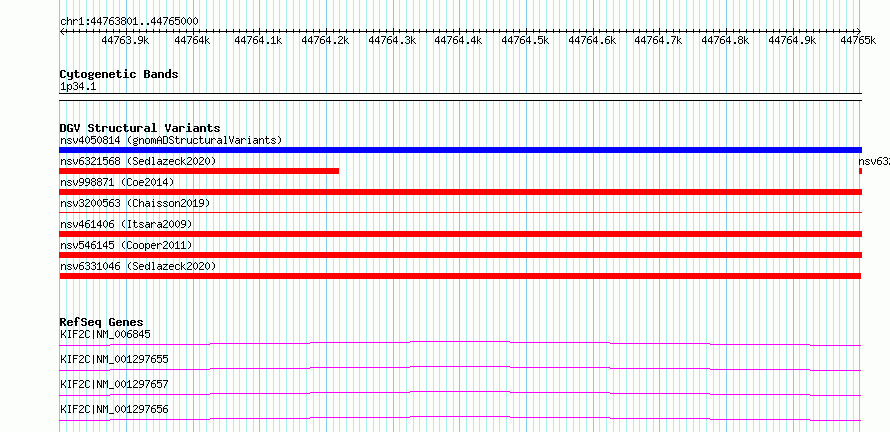Click the 44764k ruler tick label
The image size is (890, 432).
(192, 40)
